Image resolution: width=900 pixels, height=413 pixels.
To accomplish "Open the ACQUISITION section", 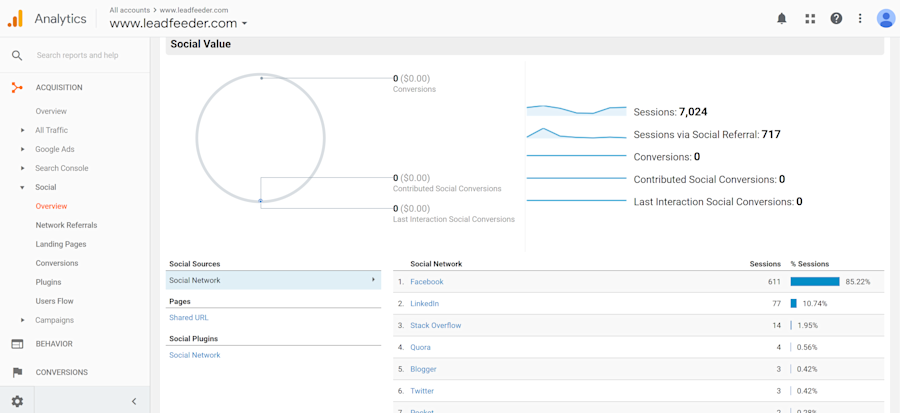I will (59, 88).
